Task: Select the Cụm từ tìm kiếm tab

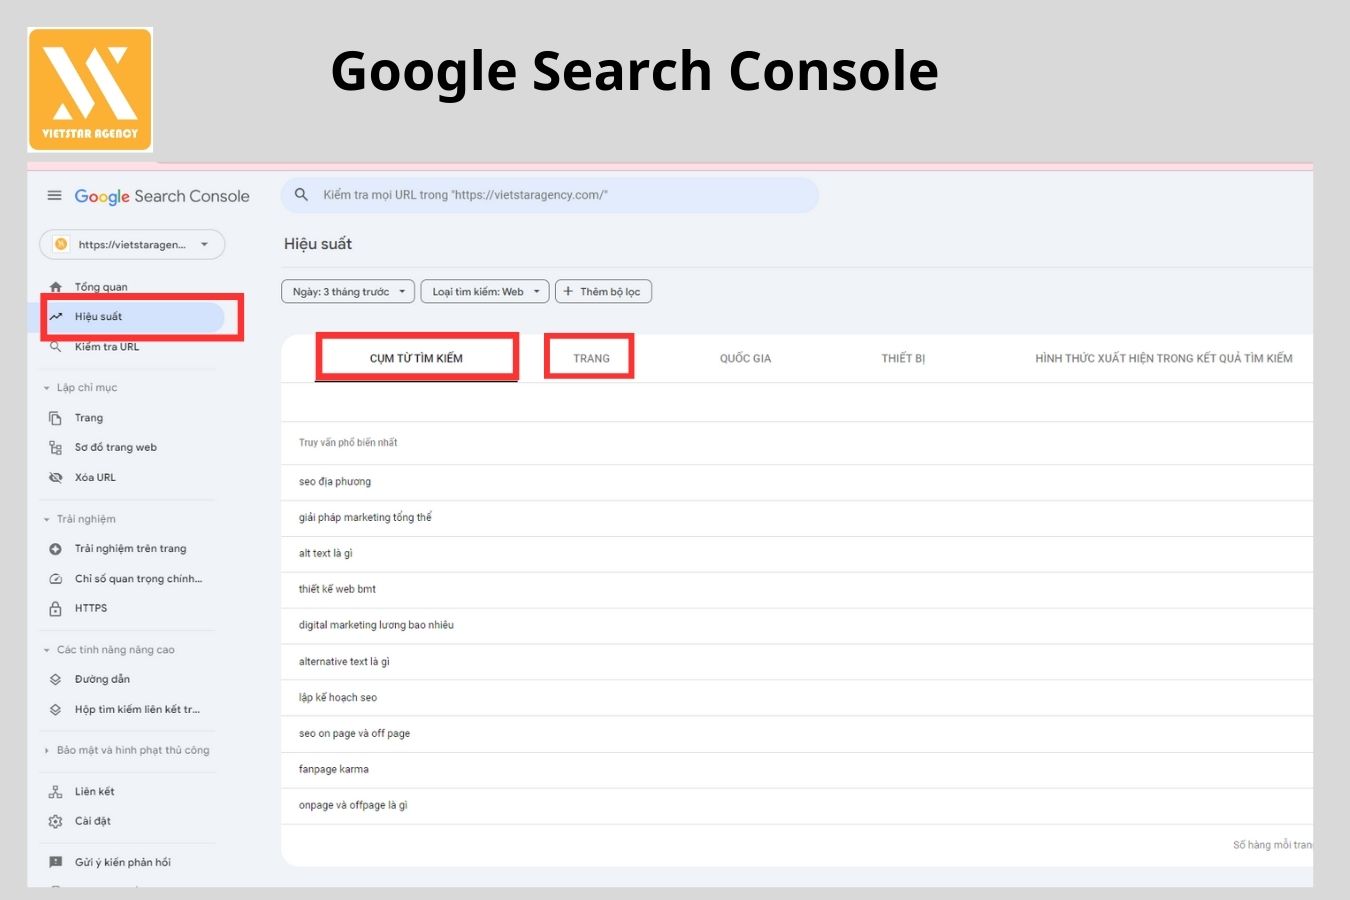Action: [x=416, y=358]
